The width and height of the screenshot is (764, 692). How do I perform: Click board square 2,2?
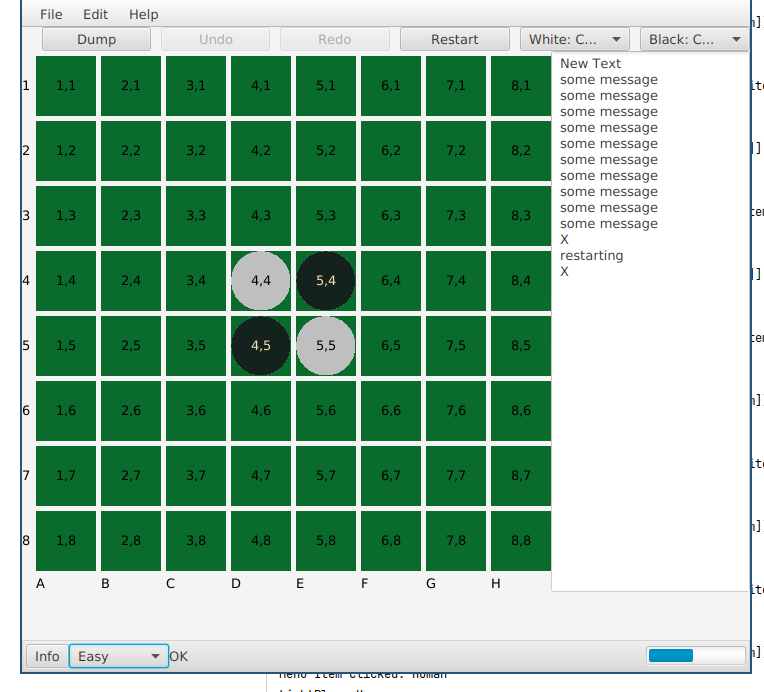(131, 151)
